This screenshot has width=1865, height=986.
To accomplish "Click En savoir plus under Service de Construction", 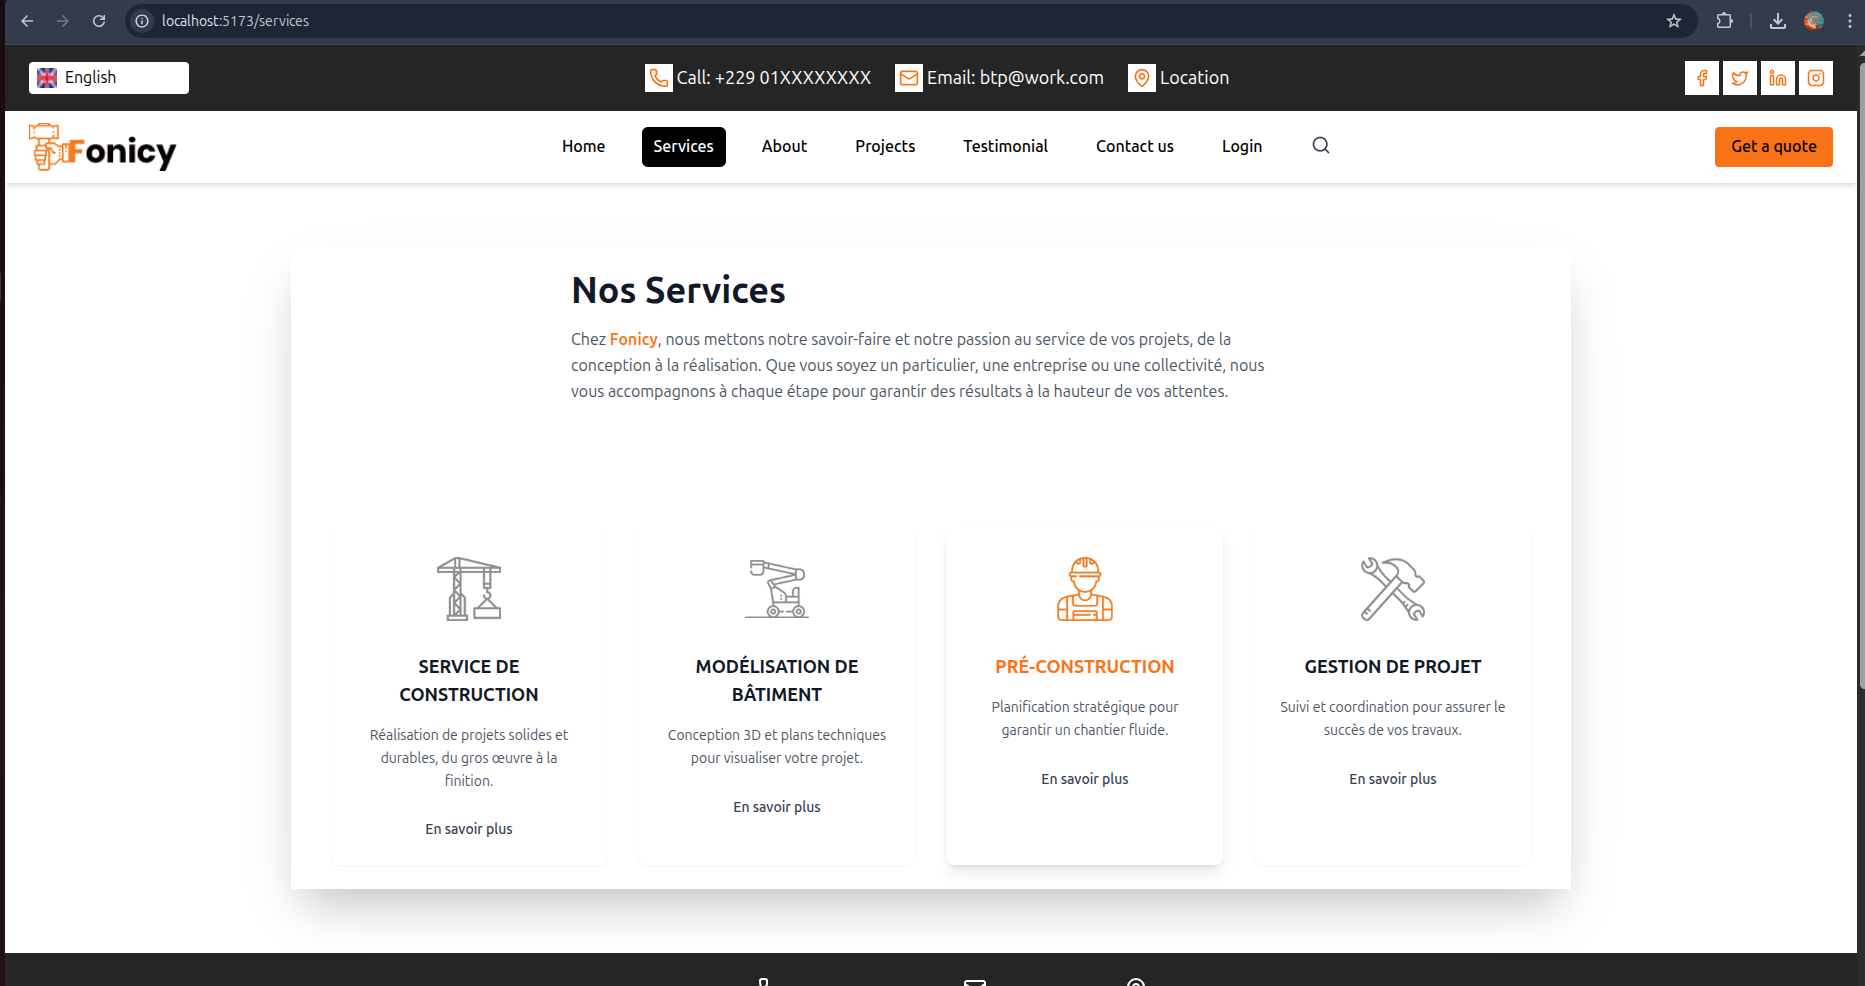I will tap(469, 829).
